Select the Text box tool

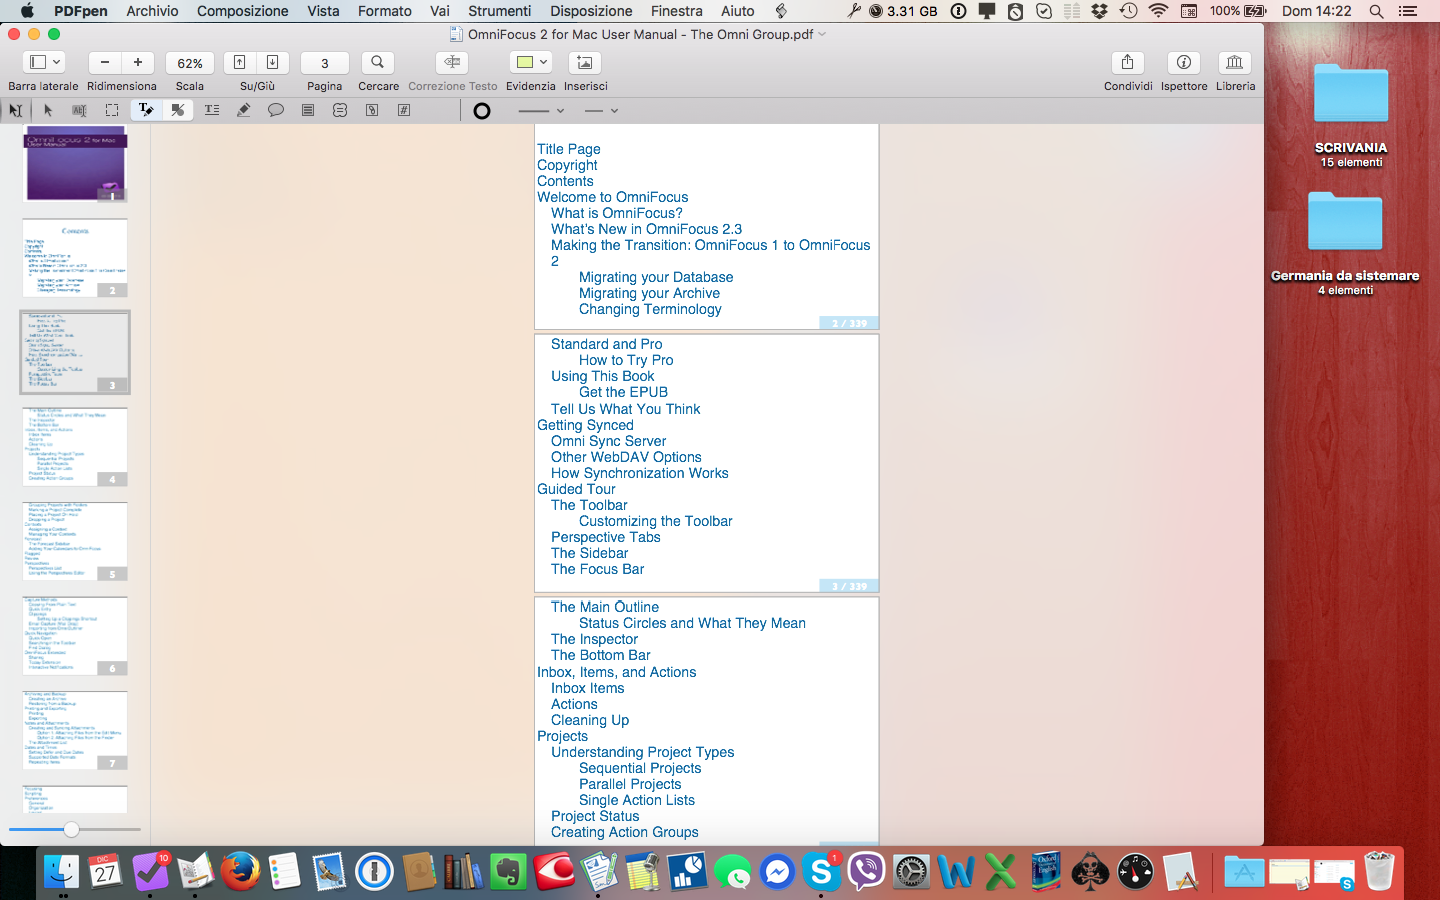212,110
